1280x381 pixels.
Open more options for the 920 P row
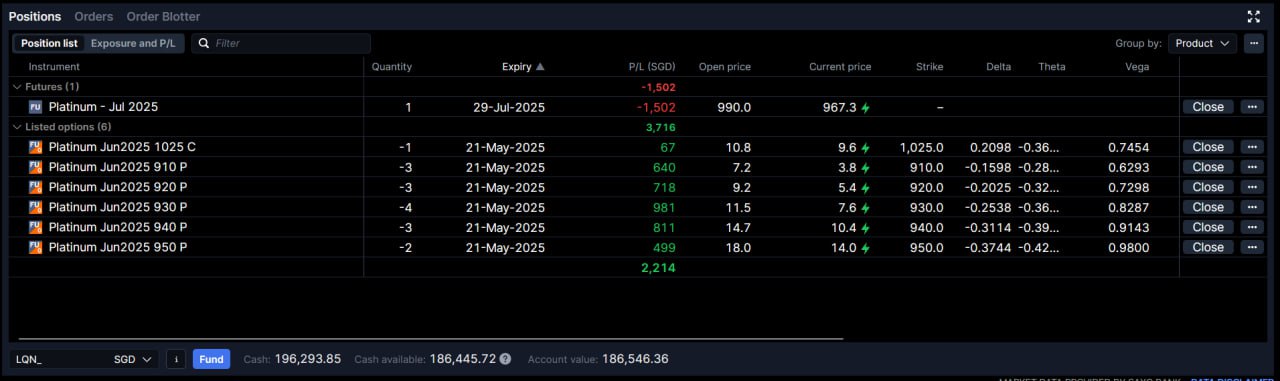pos(1252,187)
